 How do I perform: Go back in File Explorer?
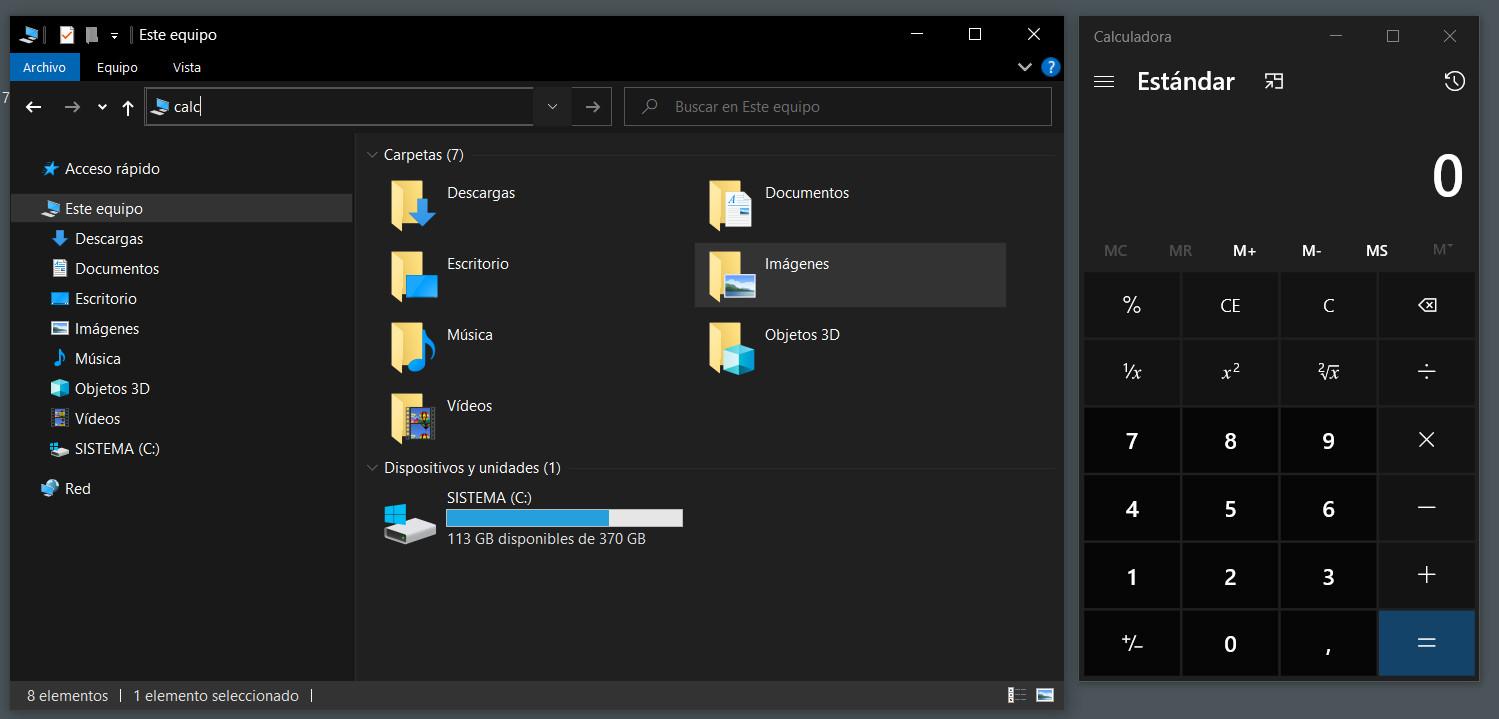34,107
